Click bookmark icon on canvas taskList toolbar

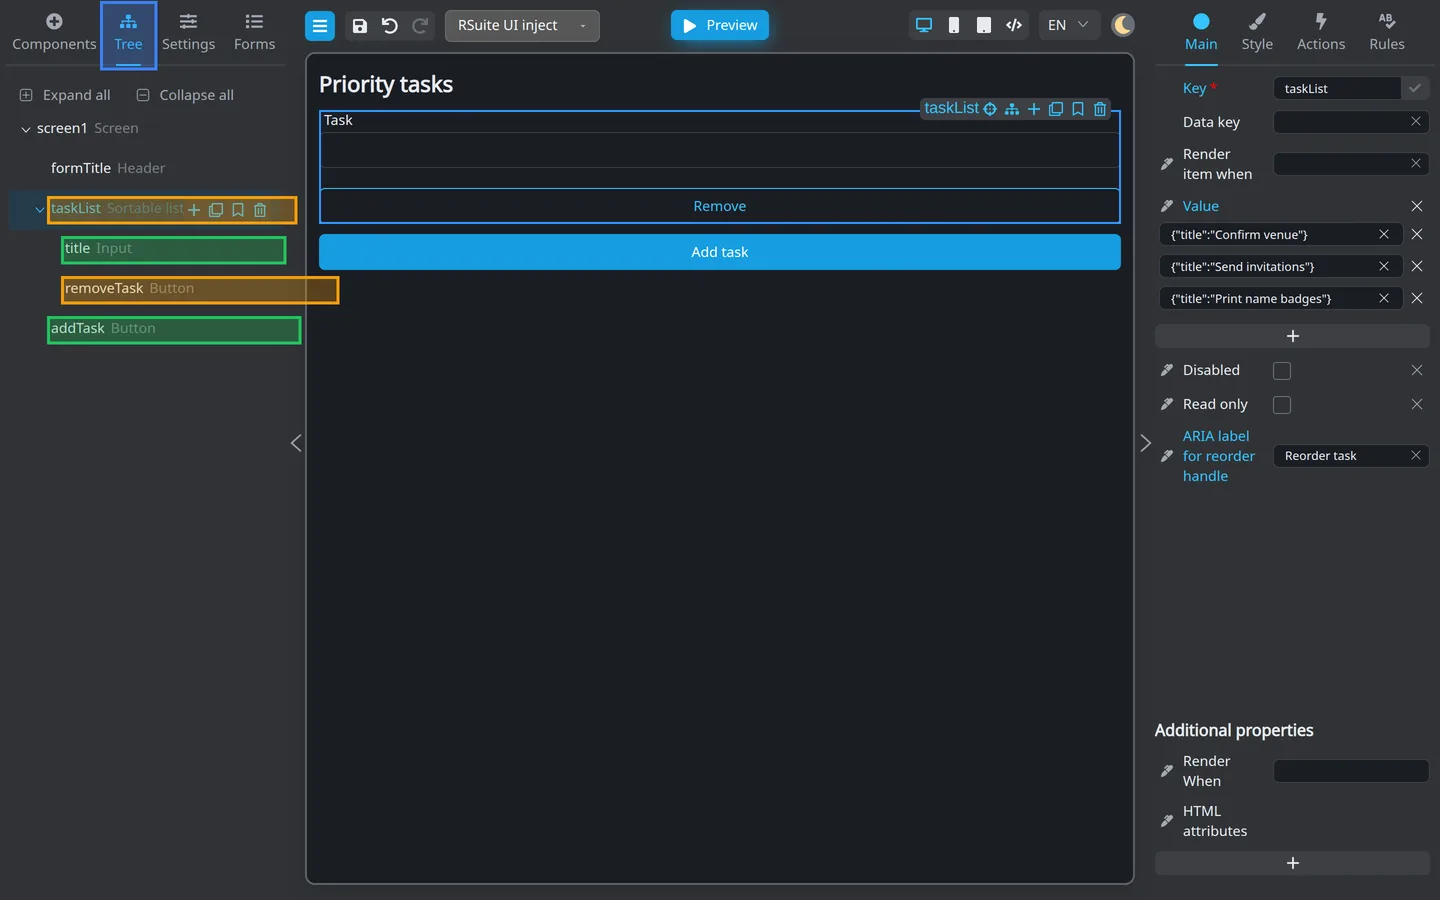[x=1078, y=109]
